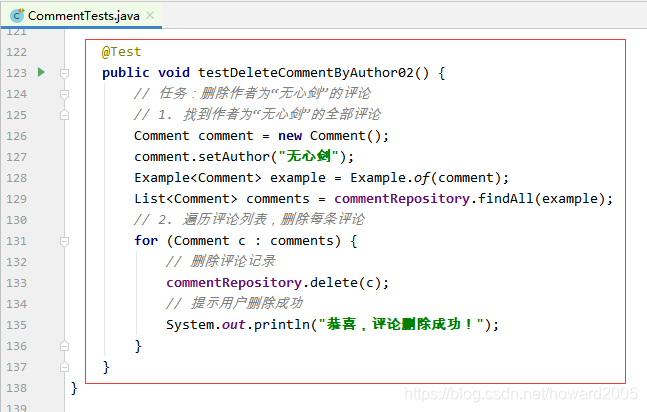Click the comment '// 2. 遍历评论列表，删除每条评论'
647x412 pixels.
click(x=249, y=220)
